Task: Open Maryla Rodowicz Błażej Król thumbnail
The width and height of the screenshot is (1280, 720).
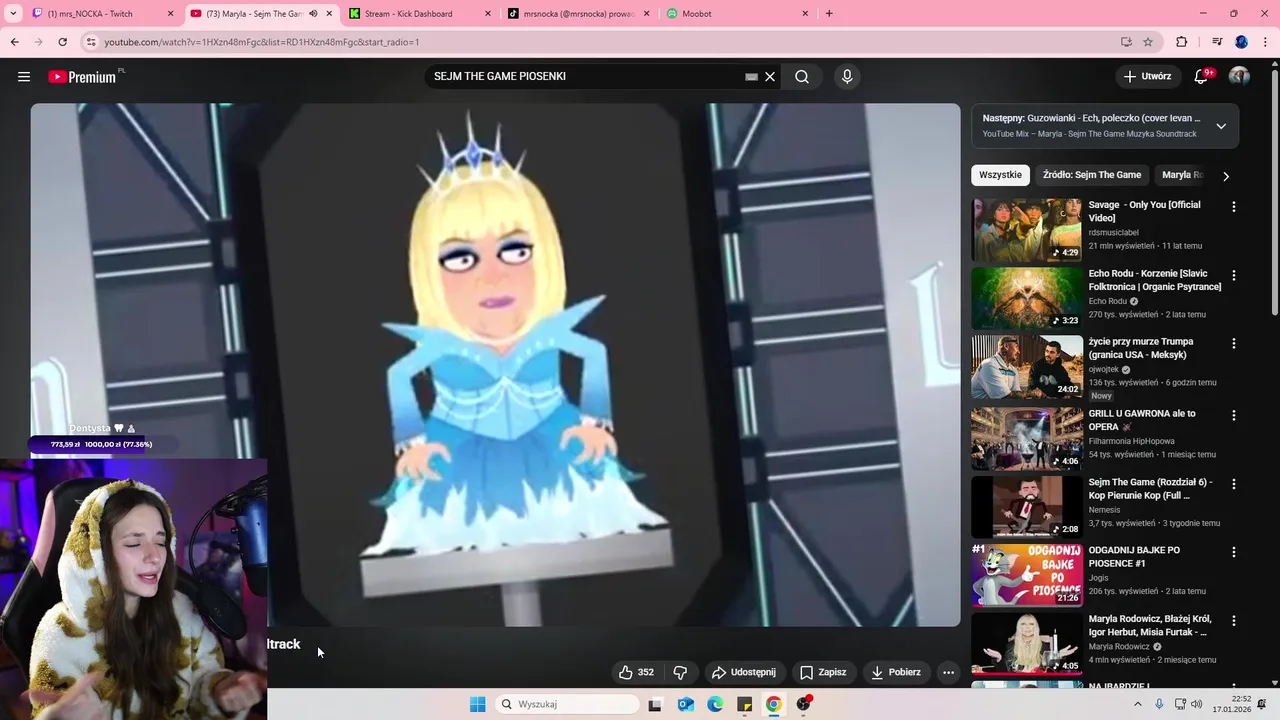Action: (x=1026, y=644)
